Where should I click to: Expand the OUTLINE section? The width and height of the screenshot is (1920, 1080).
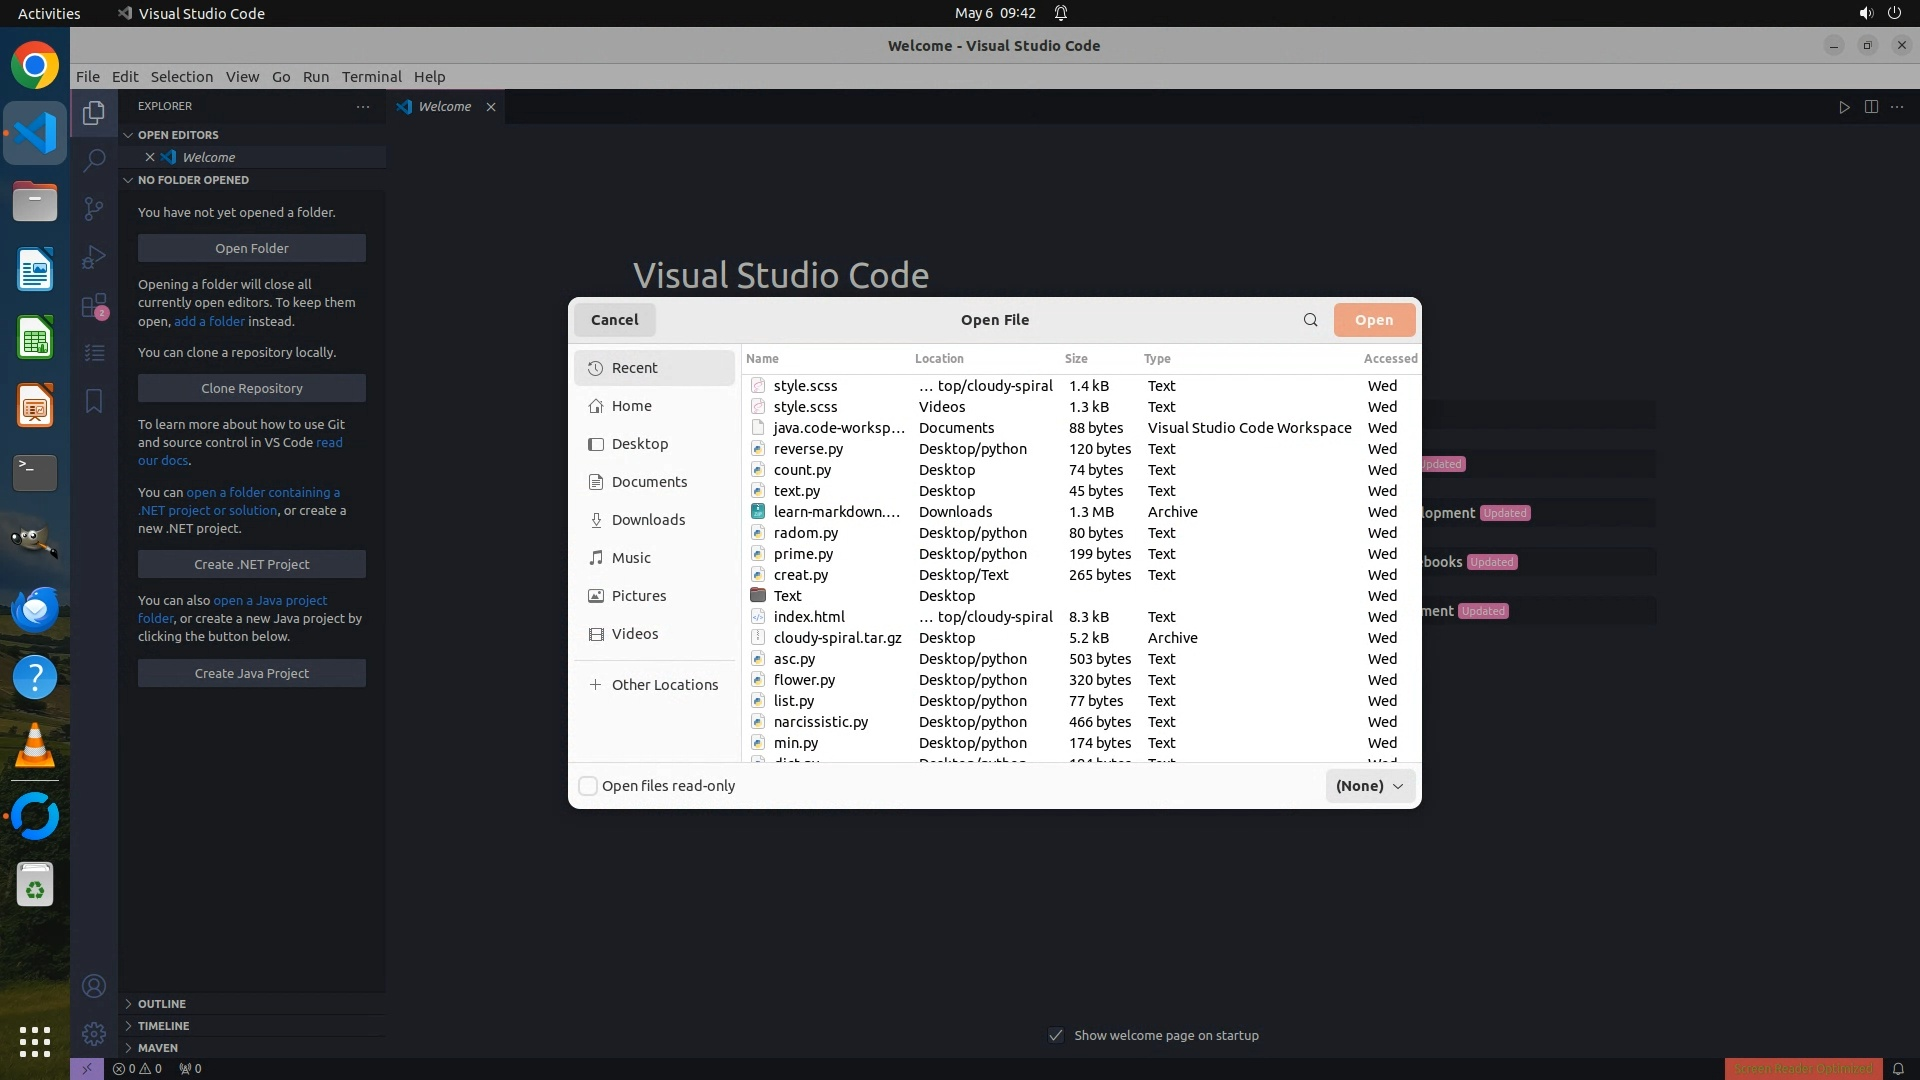click(x=161, y=1004)
